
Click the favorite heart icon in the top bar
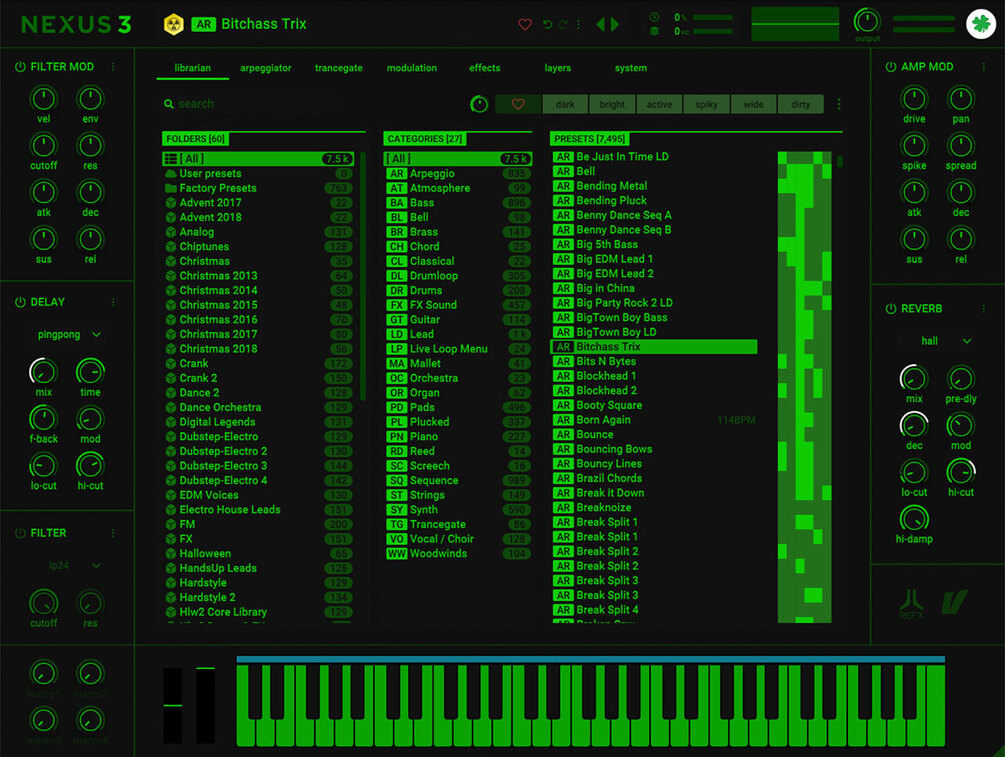point(525,24)
